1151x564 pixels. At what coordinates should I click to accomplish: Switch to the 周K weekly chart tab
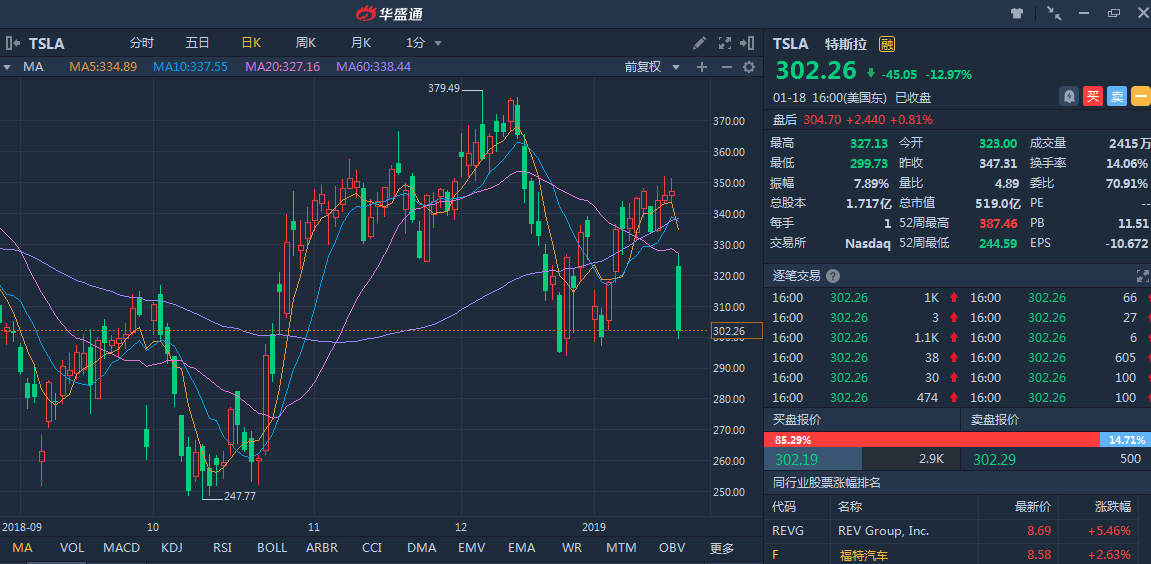(305, 43)
